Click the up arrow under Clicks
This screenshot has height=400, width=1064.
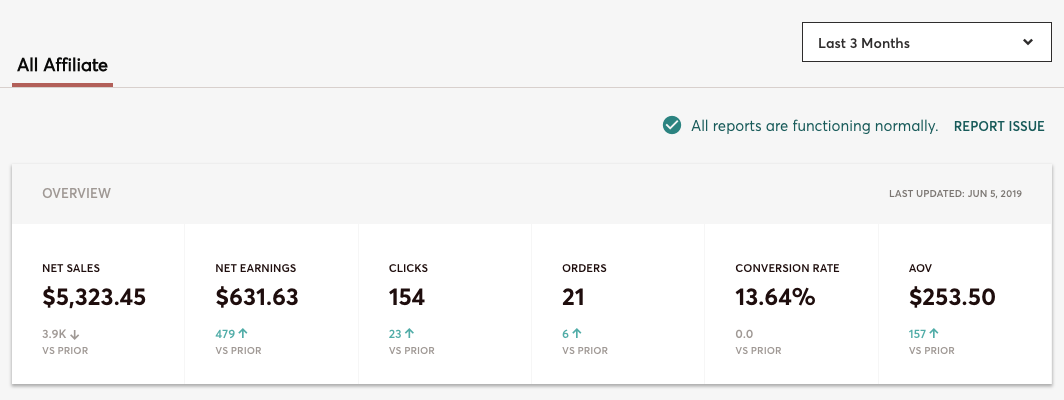tap(410, 334)
